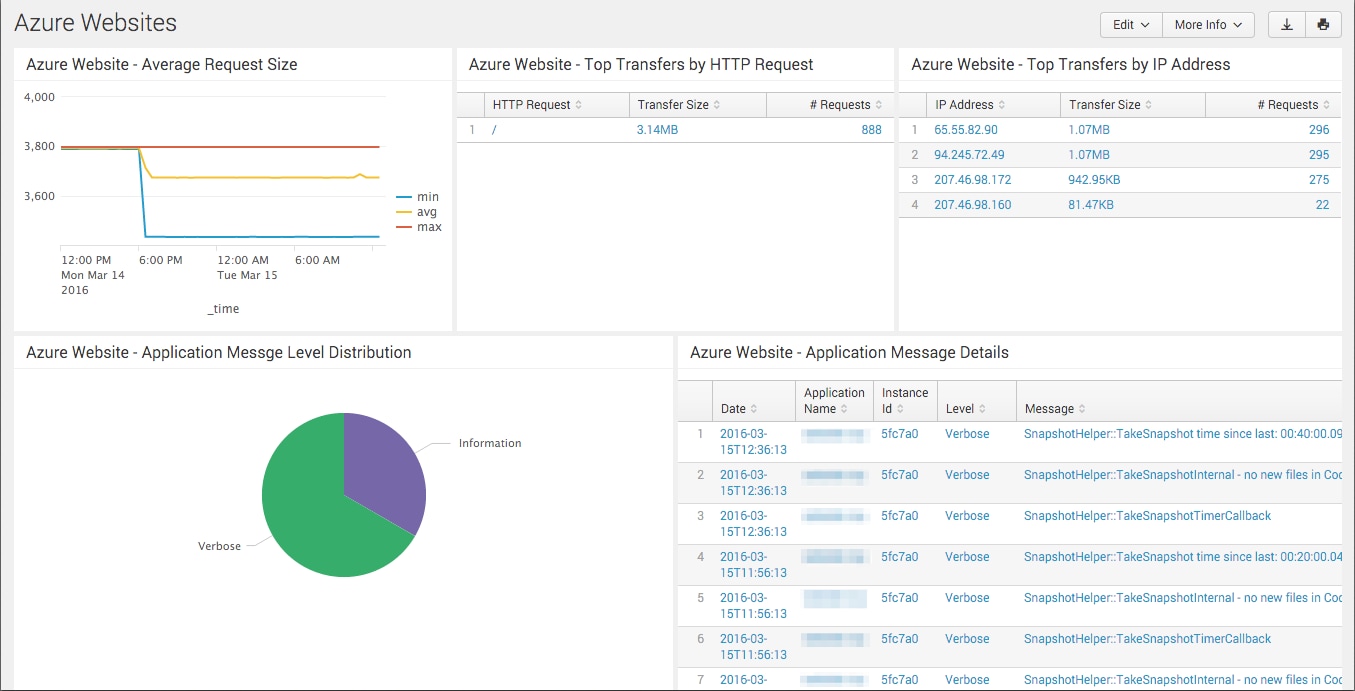Open the Edit dropdown menu

pyautogui.click(x=1131, y=25)
